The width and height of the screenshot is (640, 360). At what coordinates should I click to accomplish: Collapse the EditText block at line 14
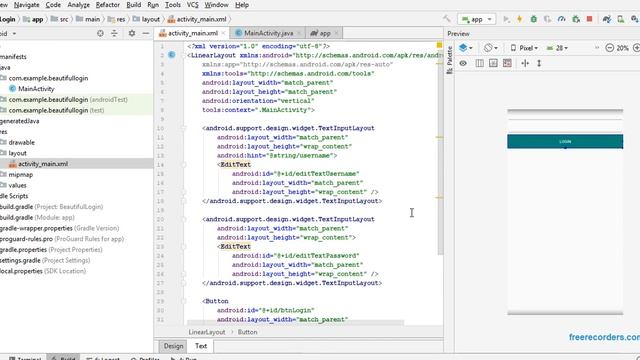coord(184,164)
